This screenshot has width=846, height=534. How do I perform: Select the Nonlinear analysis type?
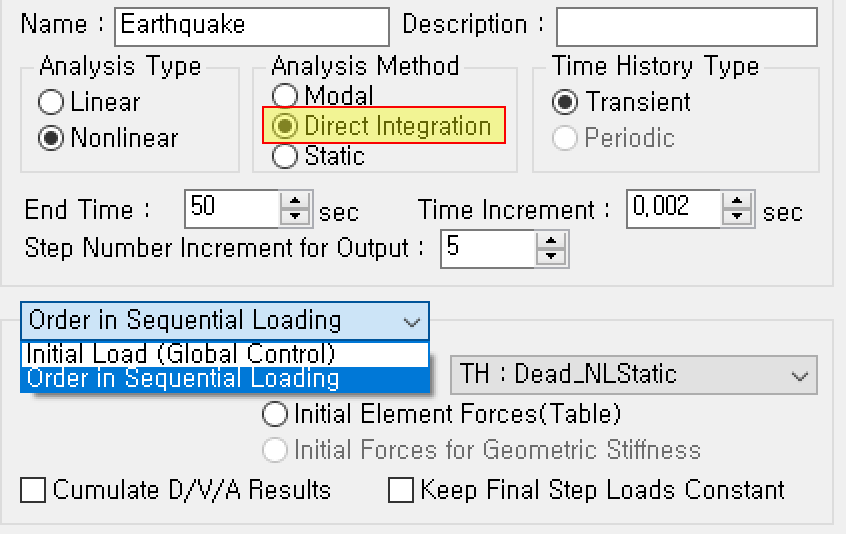52,138
